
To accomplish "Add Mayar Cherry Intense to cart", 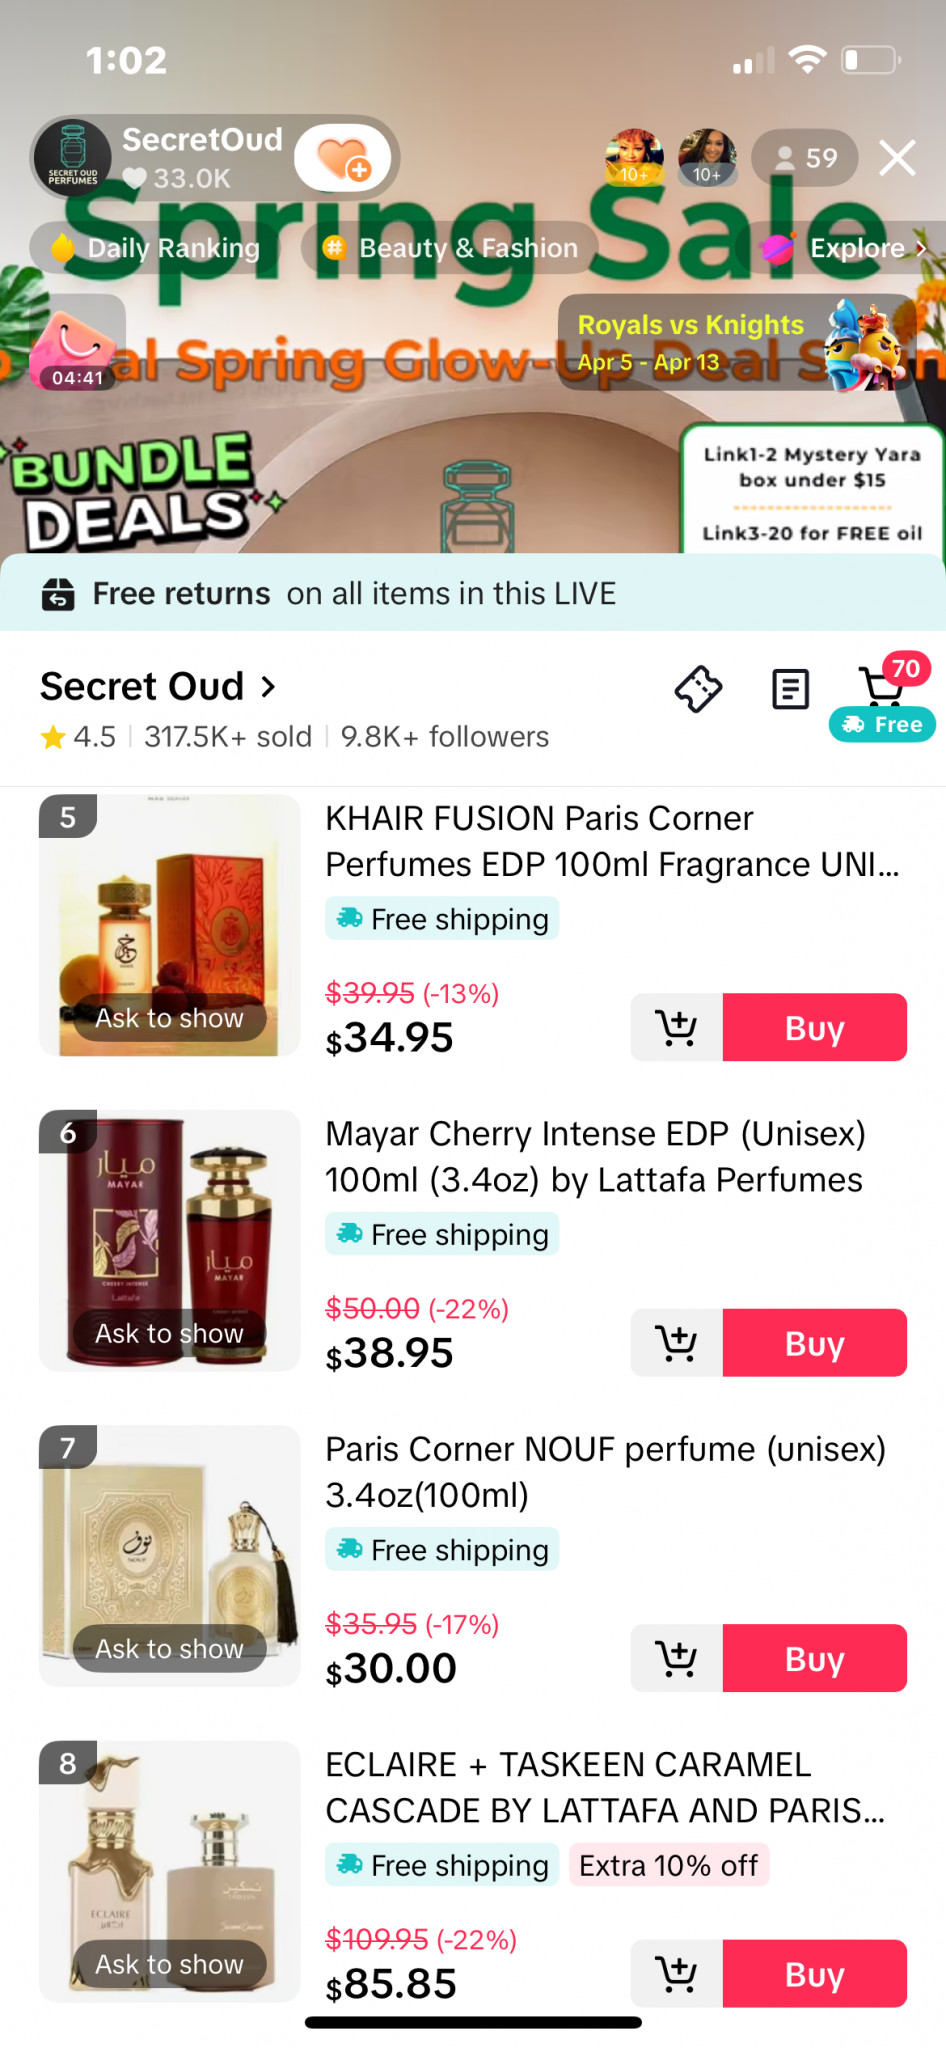I will (x=677, y=1343).
